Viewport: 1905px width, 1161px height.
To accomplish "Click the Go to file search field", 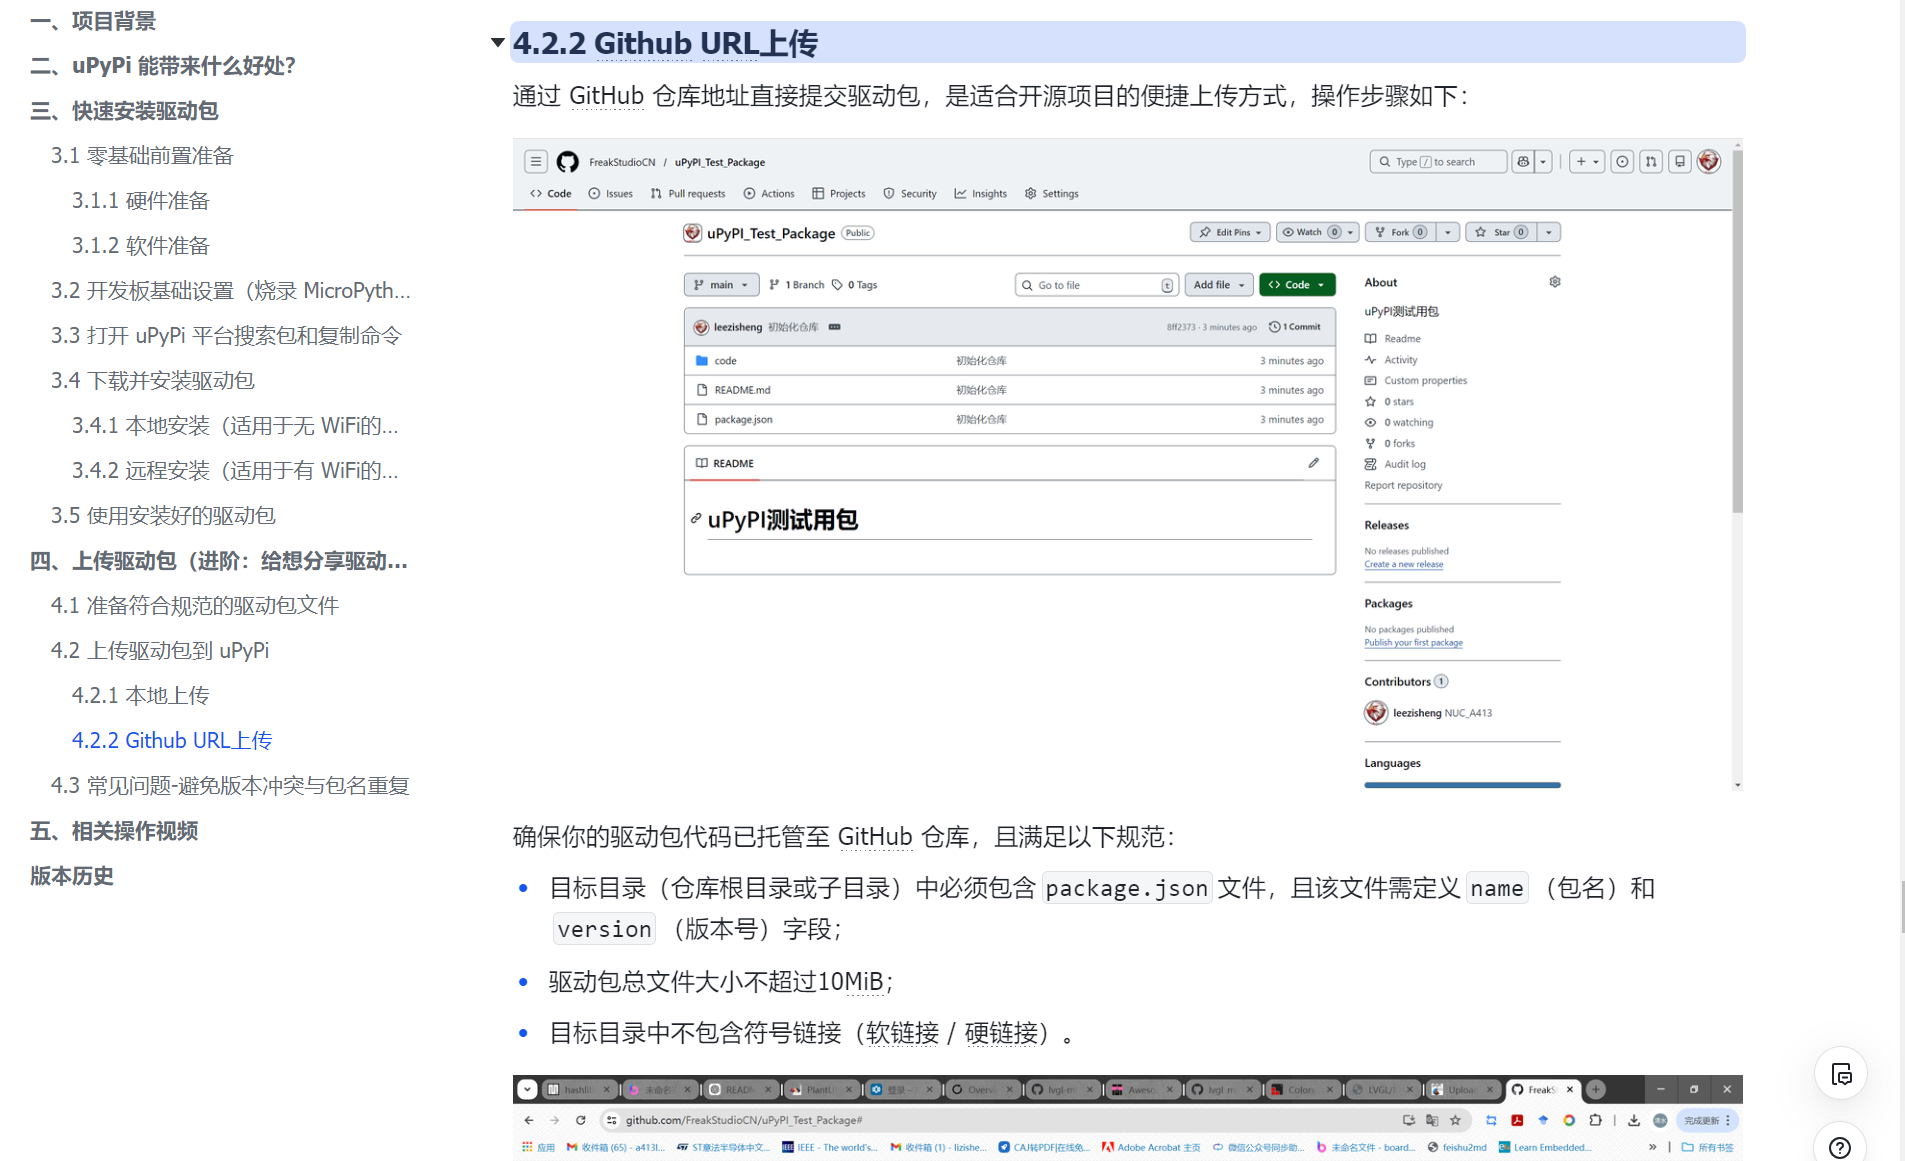I will [x=1096, y=285].
